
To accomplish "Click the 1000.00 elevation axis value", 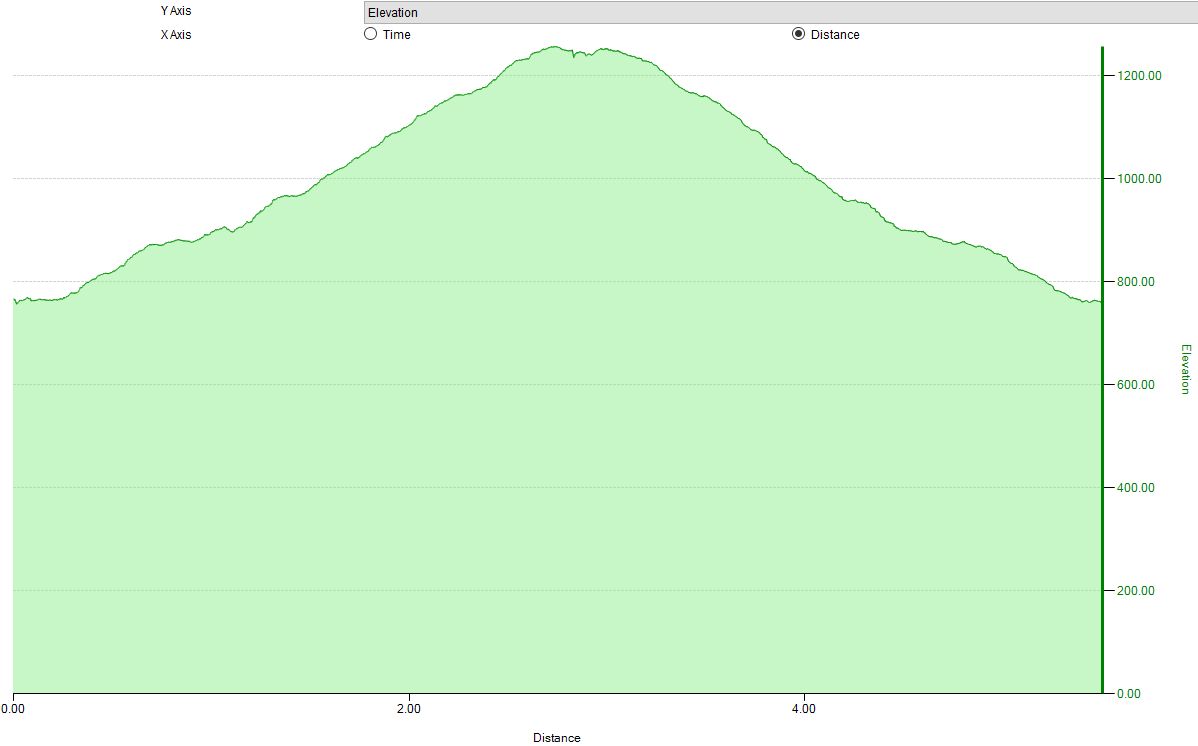I will pyautogui.click(x=1139, y=178).
